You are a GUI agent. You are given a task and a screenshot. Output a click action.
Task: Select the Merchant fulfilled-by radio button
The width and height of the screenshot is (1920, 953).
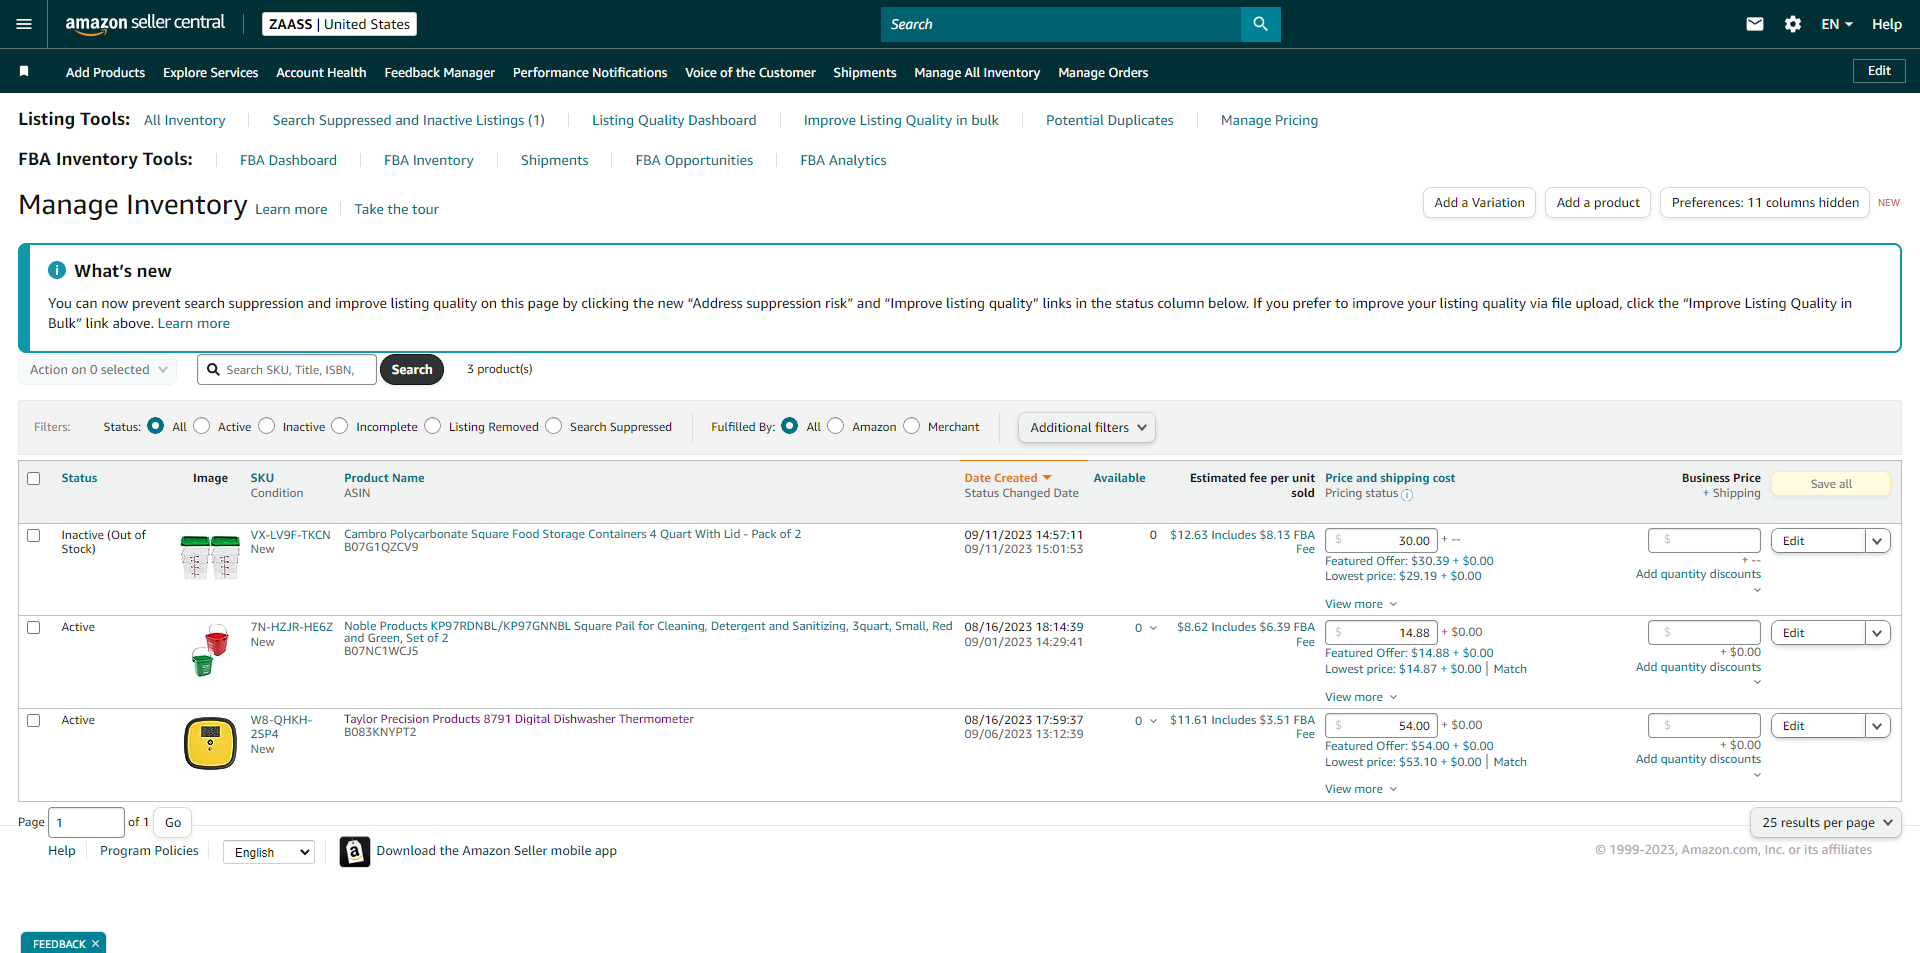click(911, 426)
